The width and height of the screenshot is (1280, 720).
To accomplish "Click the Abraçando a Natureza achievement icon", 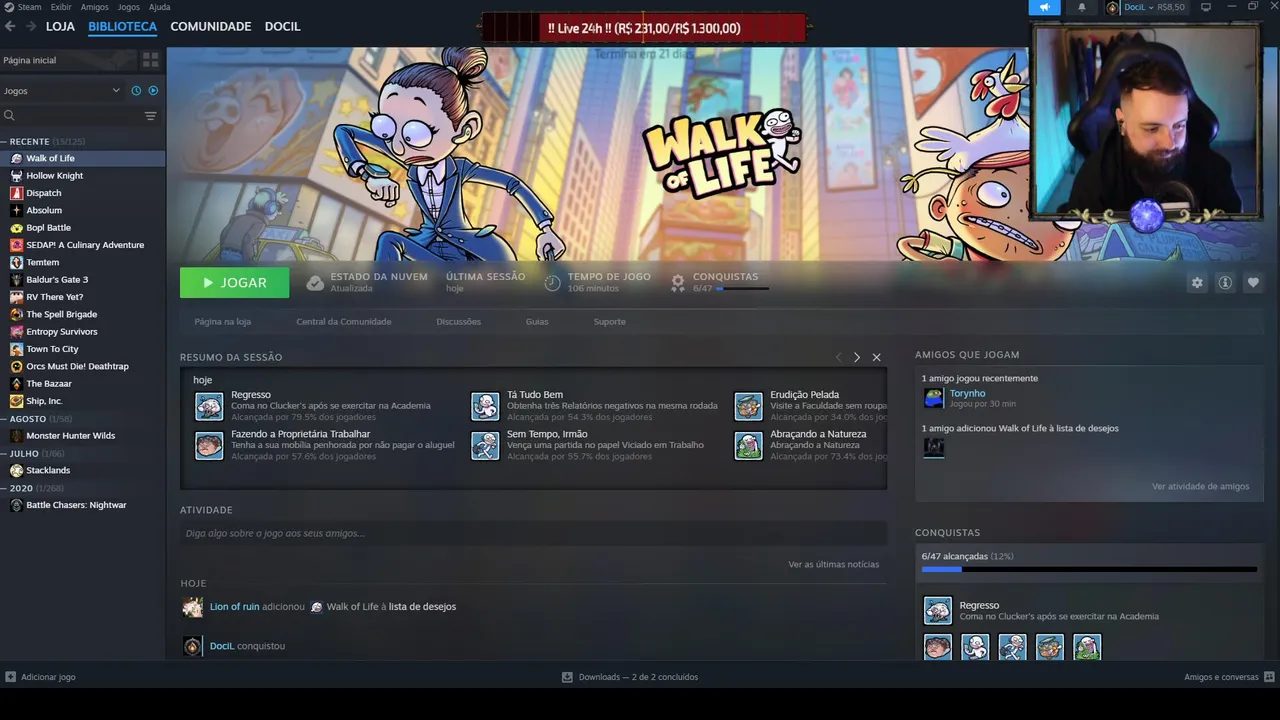I will (748, 446).
